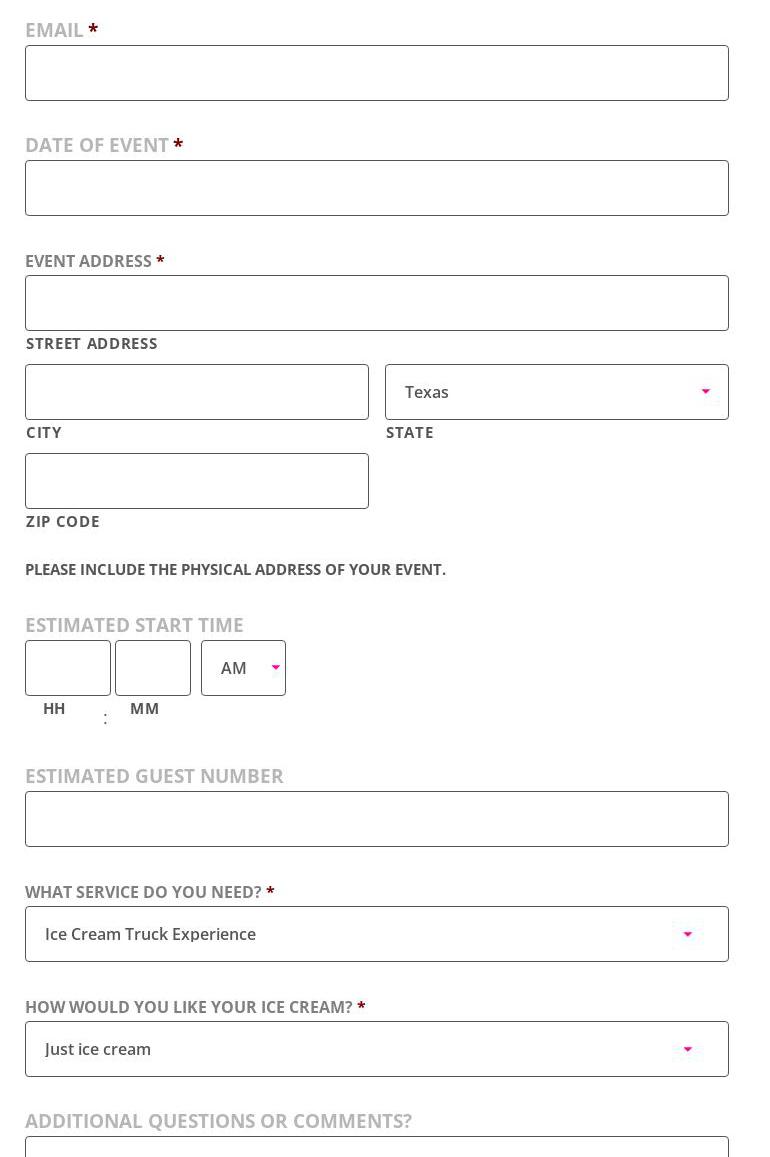Select the HH hour field
The width and height of the screenshot is (770, 1157).
[x=68, y=668]
